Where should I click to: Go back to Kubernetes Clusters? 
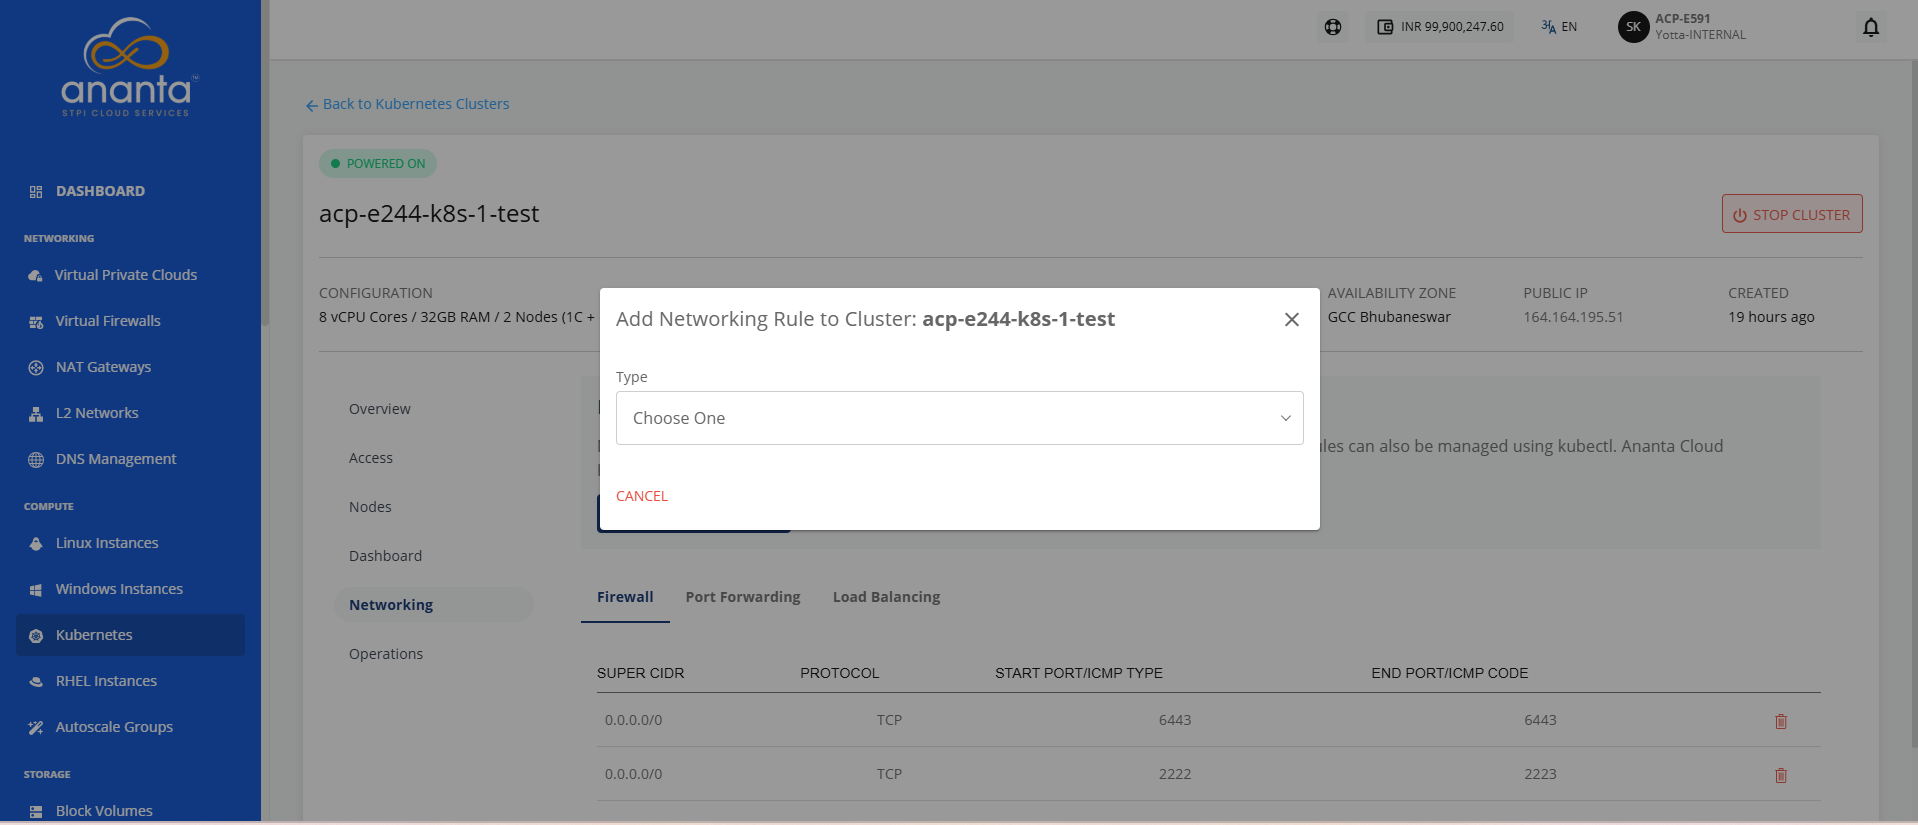407,104
